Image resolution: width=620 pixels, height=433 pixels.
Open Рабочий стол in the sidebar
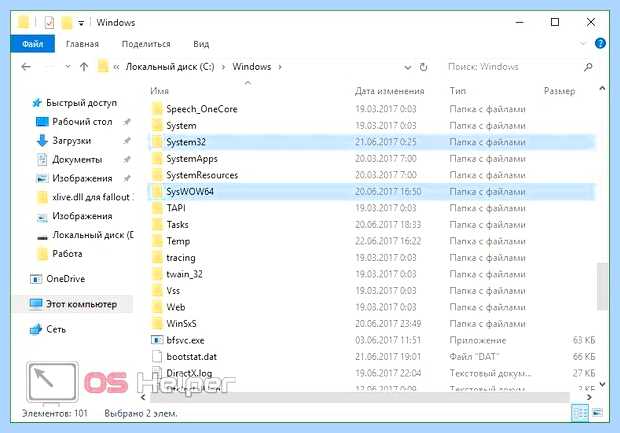(x=82, y=122)
